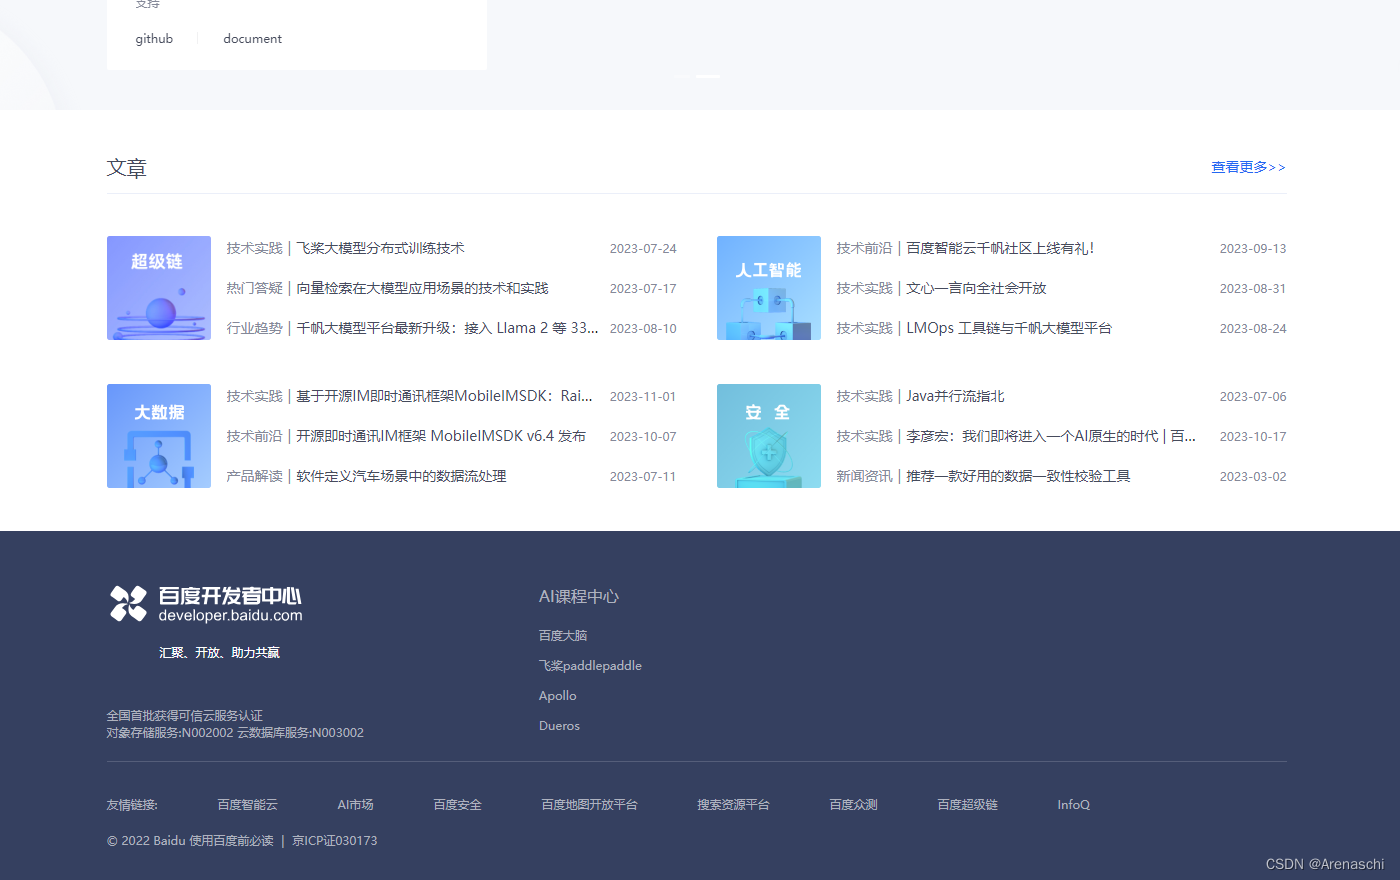Click date 2023-09-13 text
Screen dimensions: 1400x880
click(1253, 248)
